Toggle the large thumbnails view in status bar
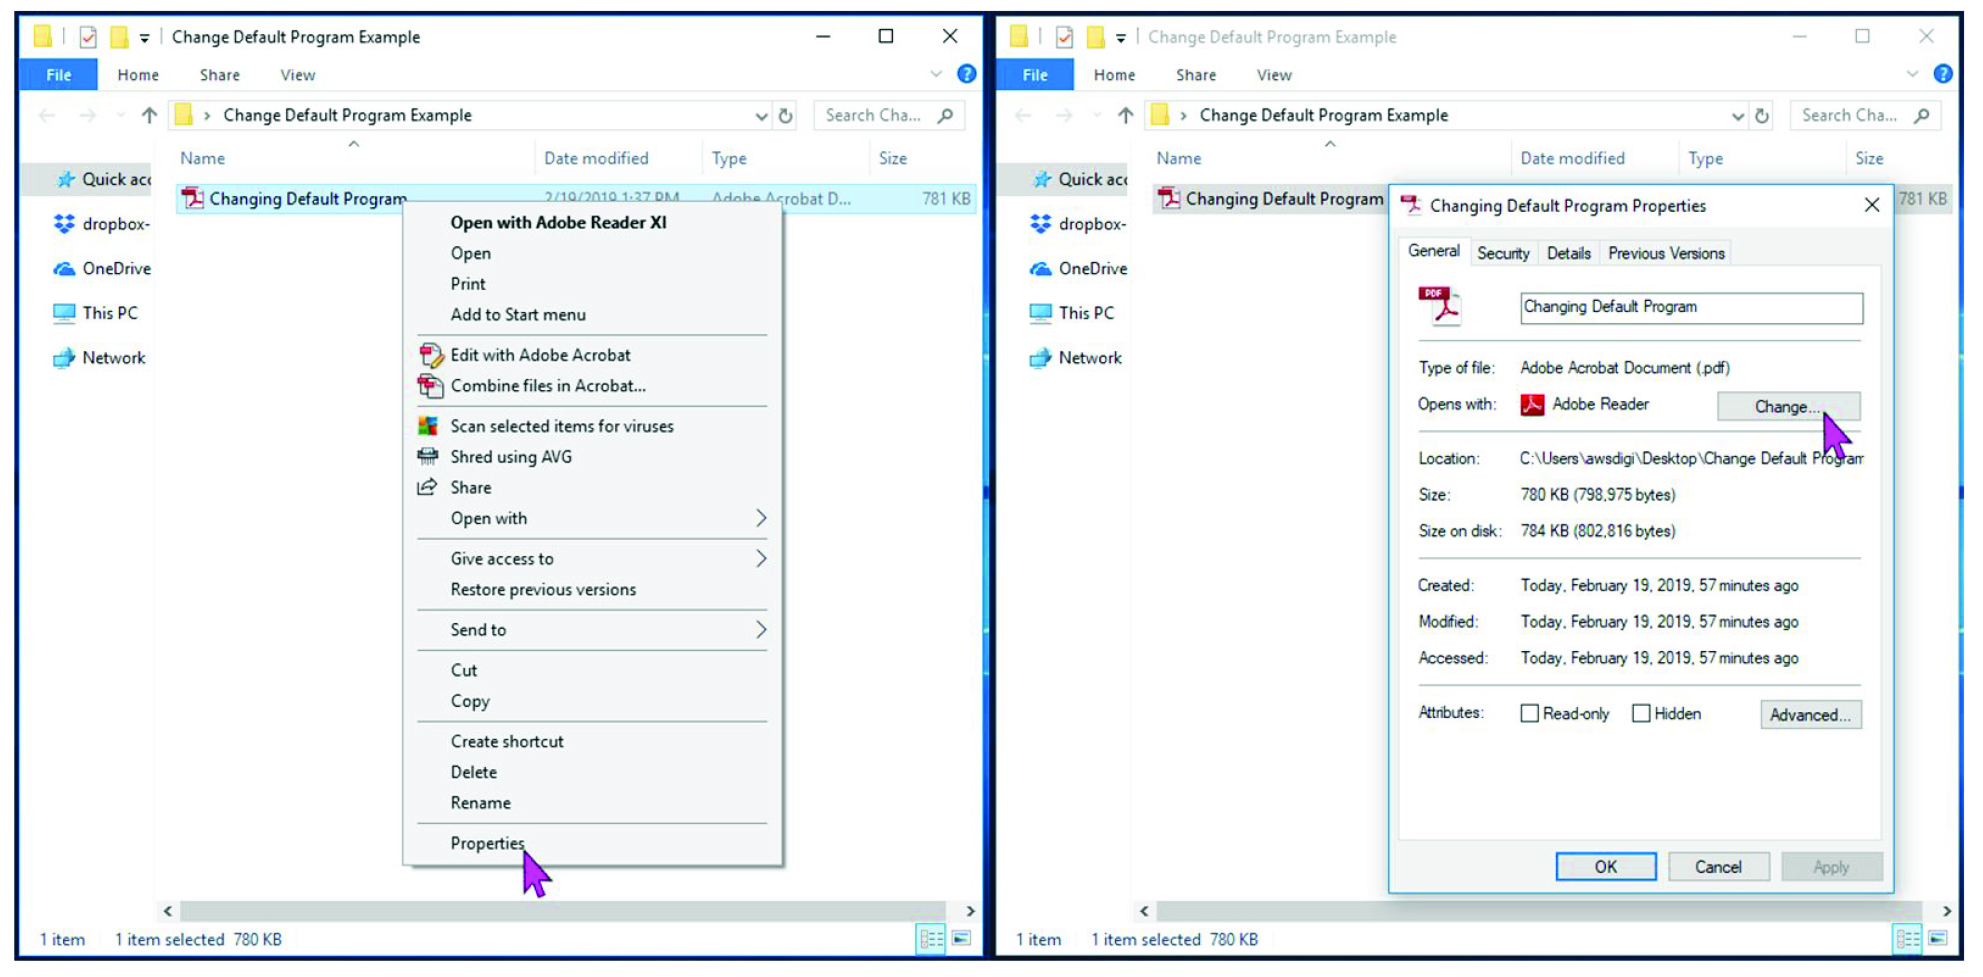 [962, 938]
